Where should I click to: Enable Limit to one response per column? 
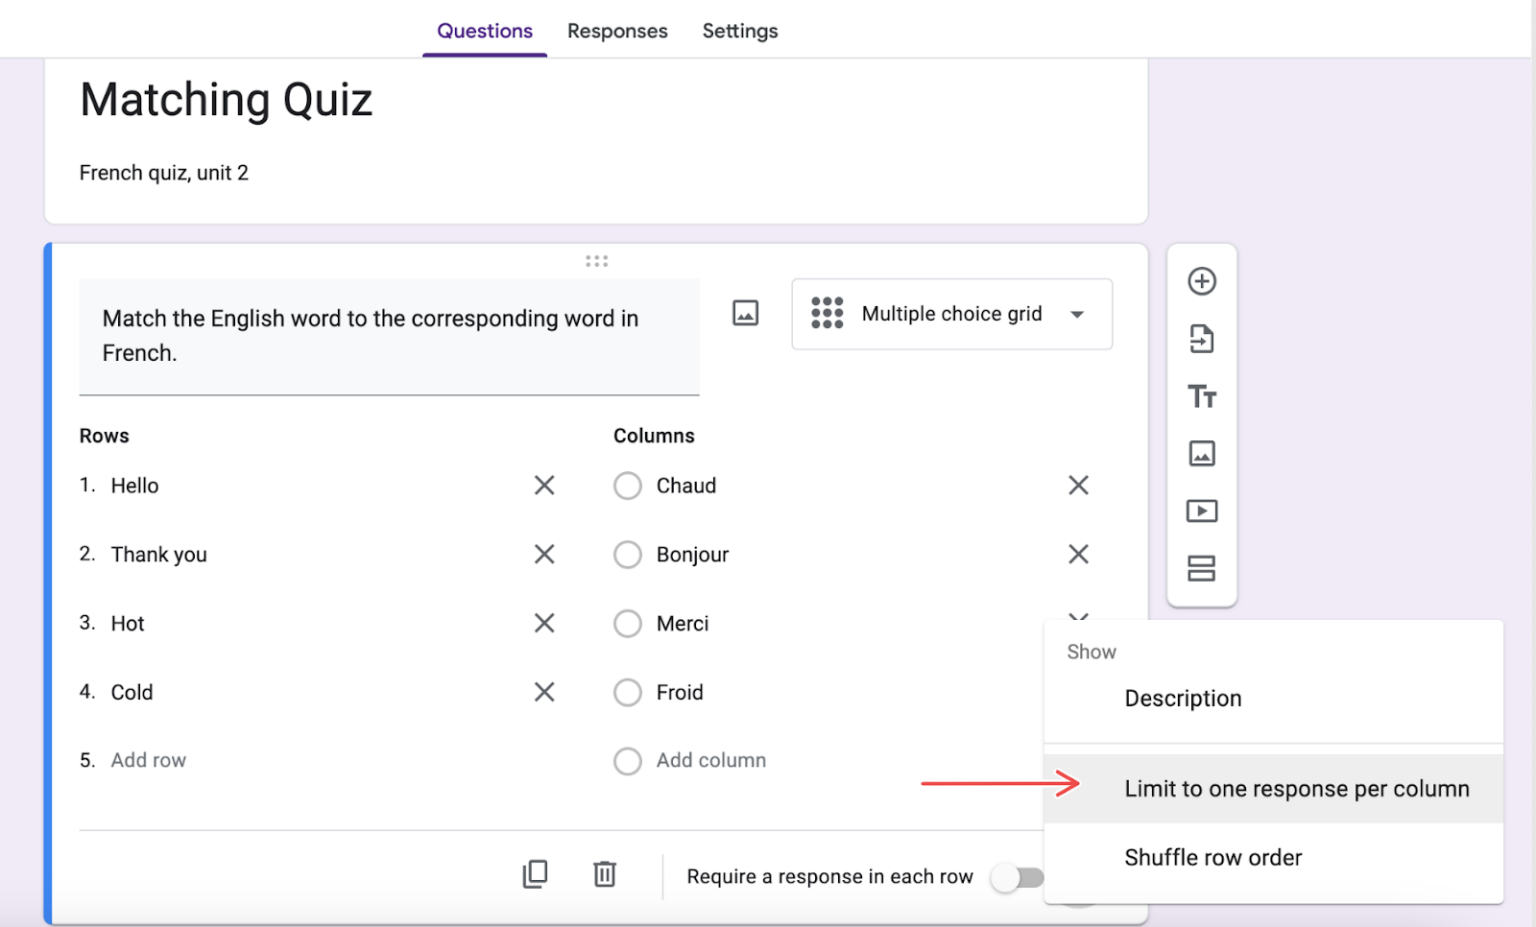click(1296, 788)
